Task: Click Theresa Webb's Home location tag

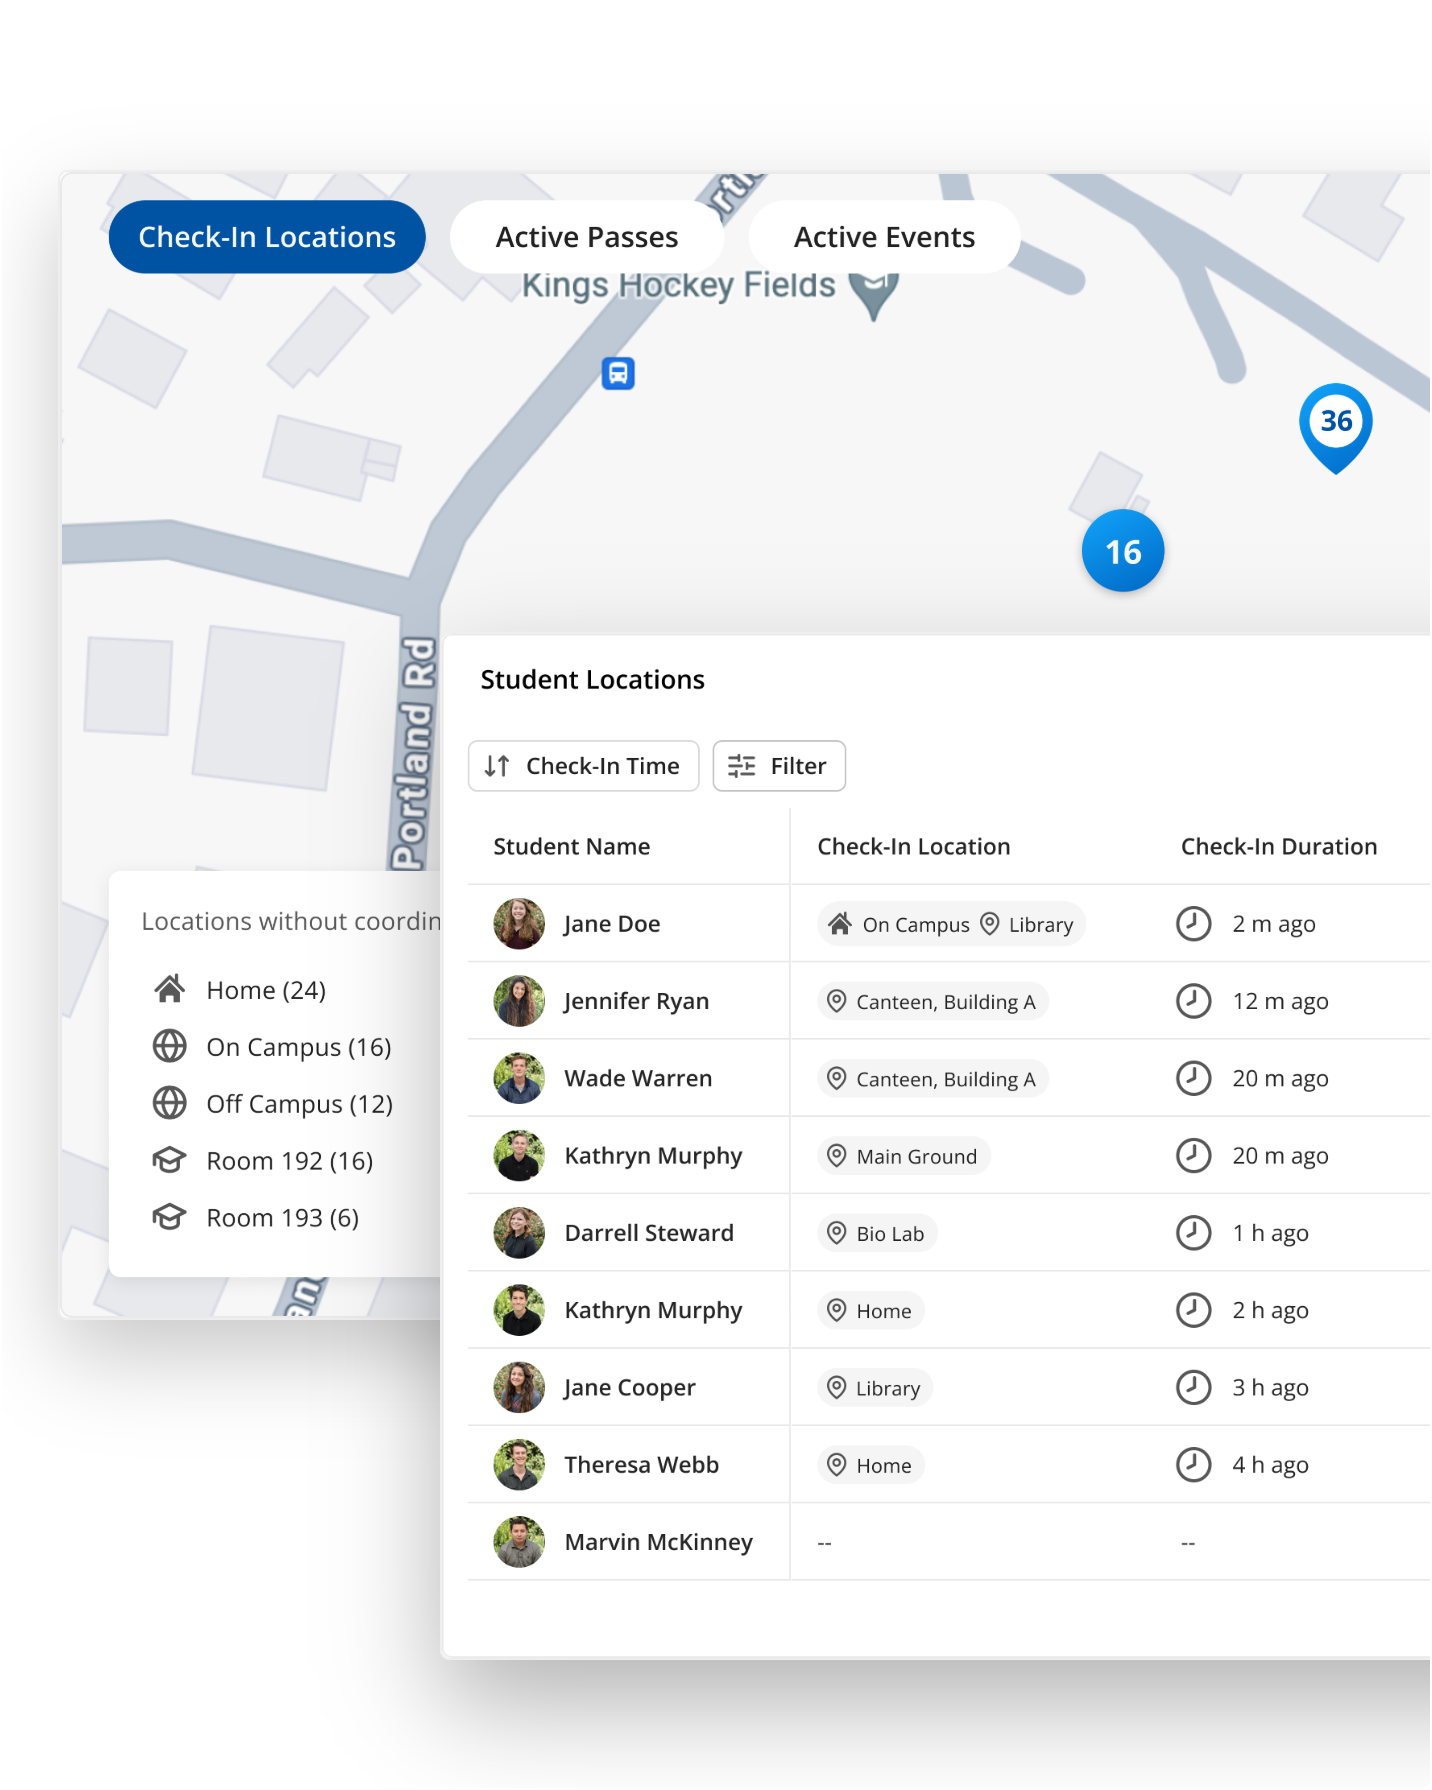Action: pos(871,1465)
